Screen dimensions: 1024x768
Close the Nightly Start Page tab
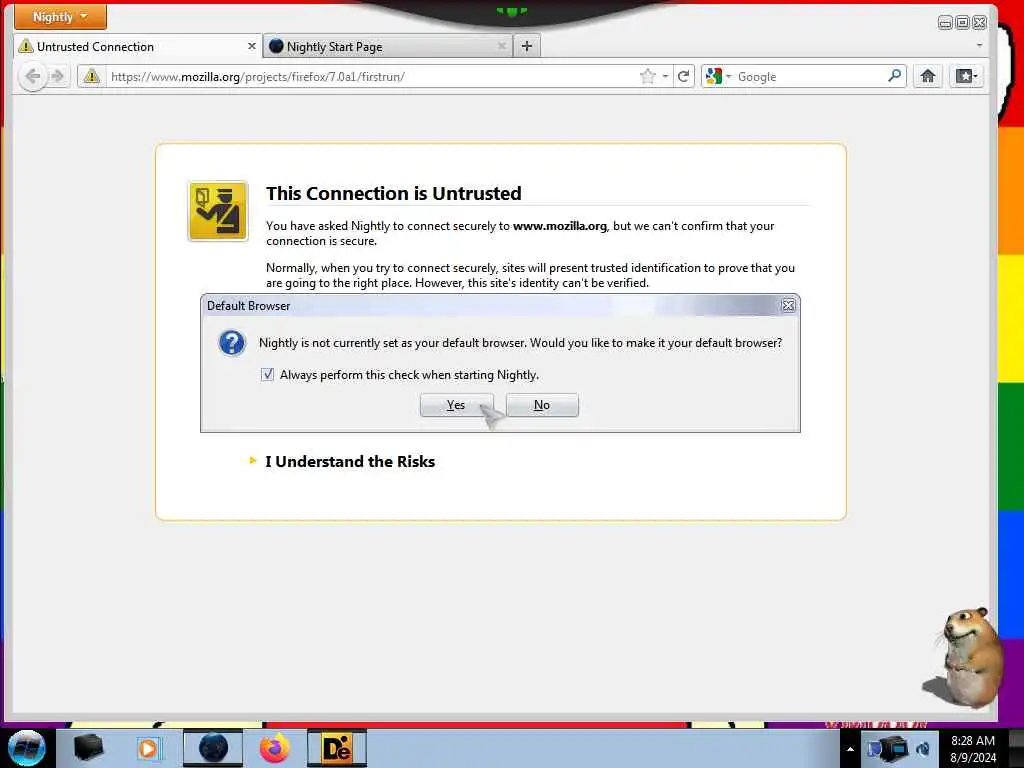coord(502,46)
